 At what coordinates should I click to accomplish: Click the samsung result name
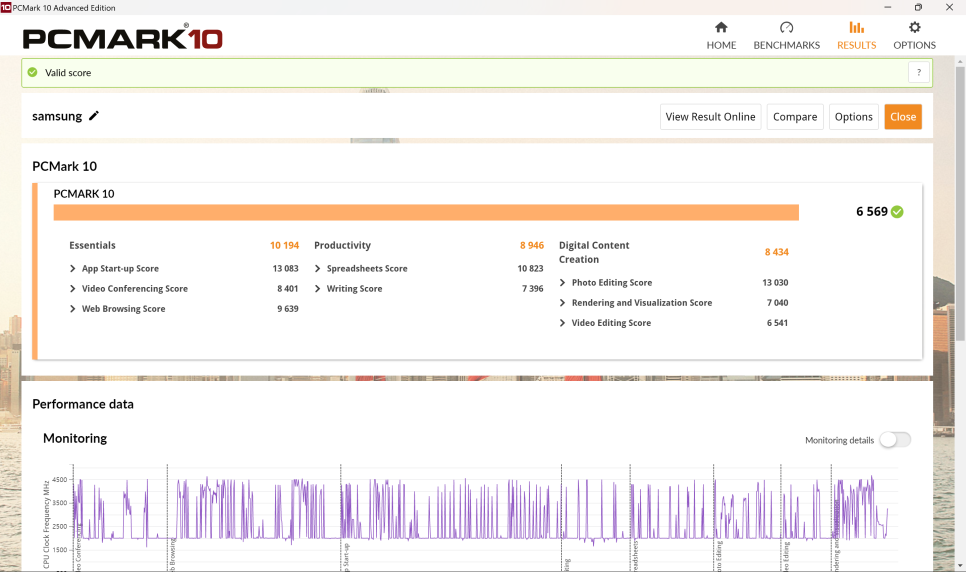[57, 116]
